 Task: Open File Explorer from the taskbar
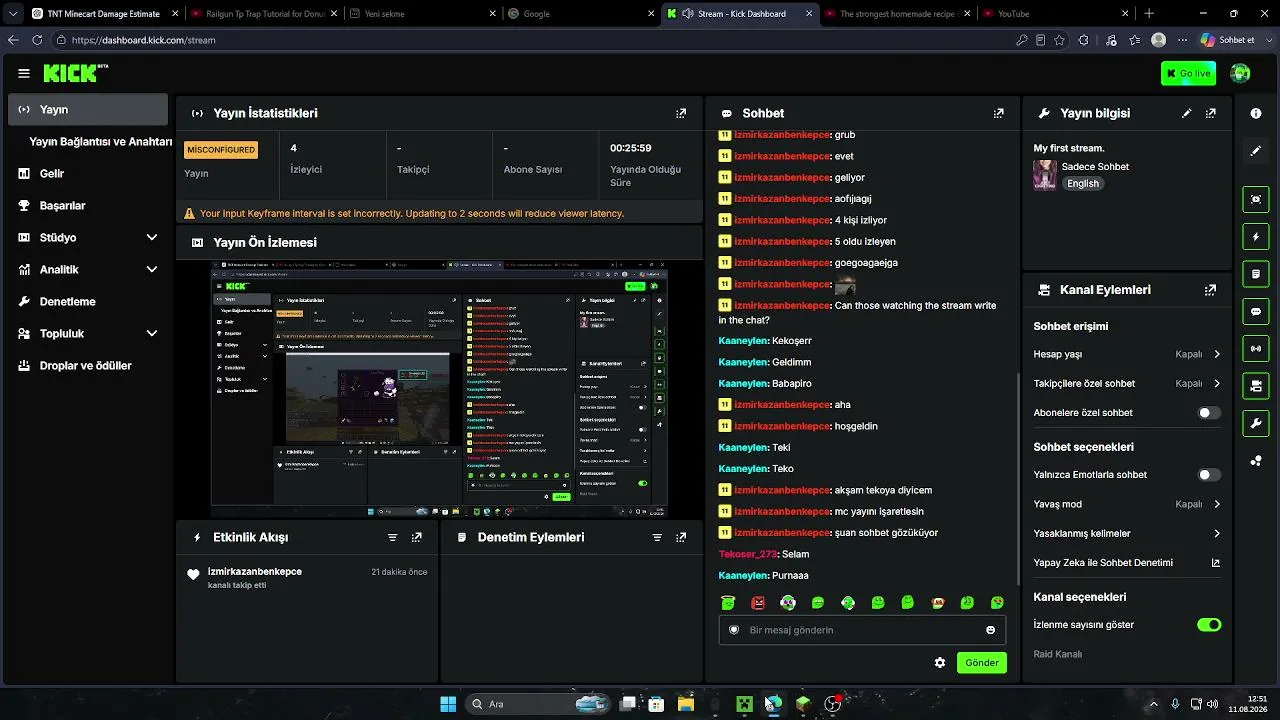686,704
